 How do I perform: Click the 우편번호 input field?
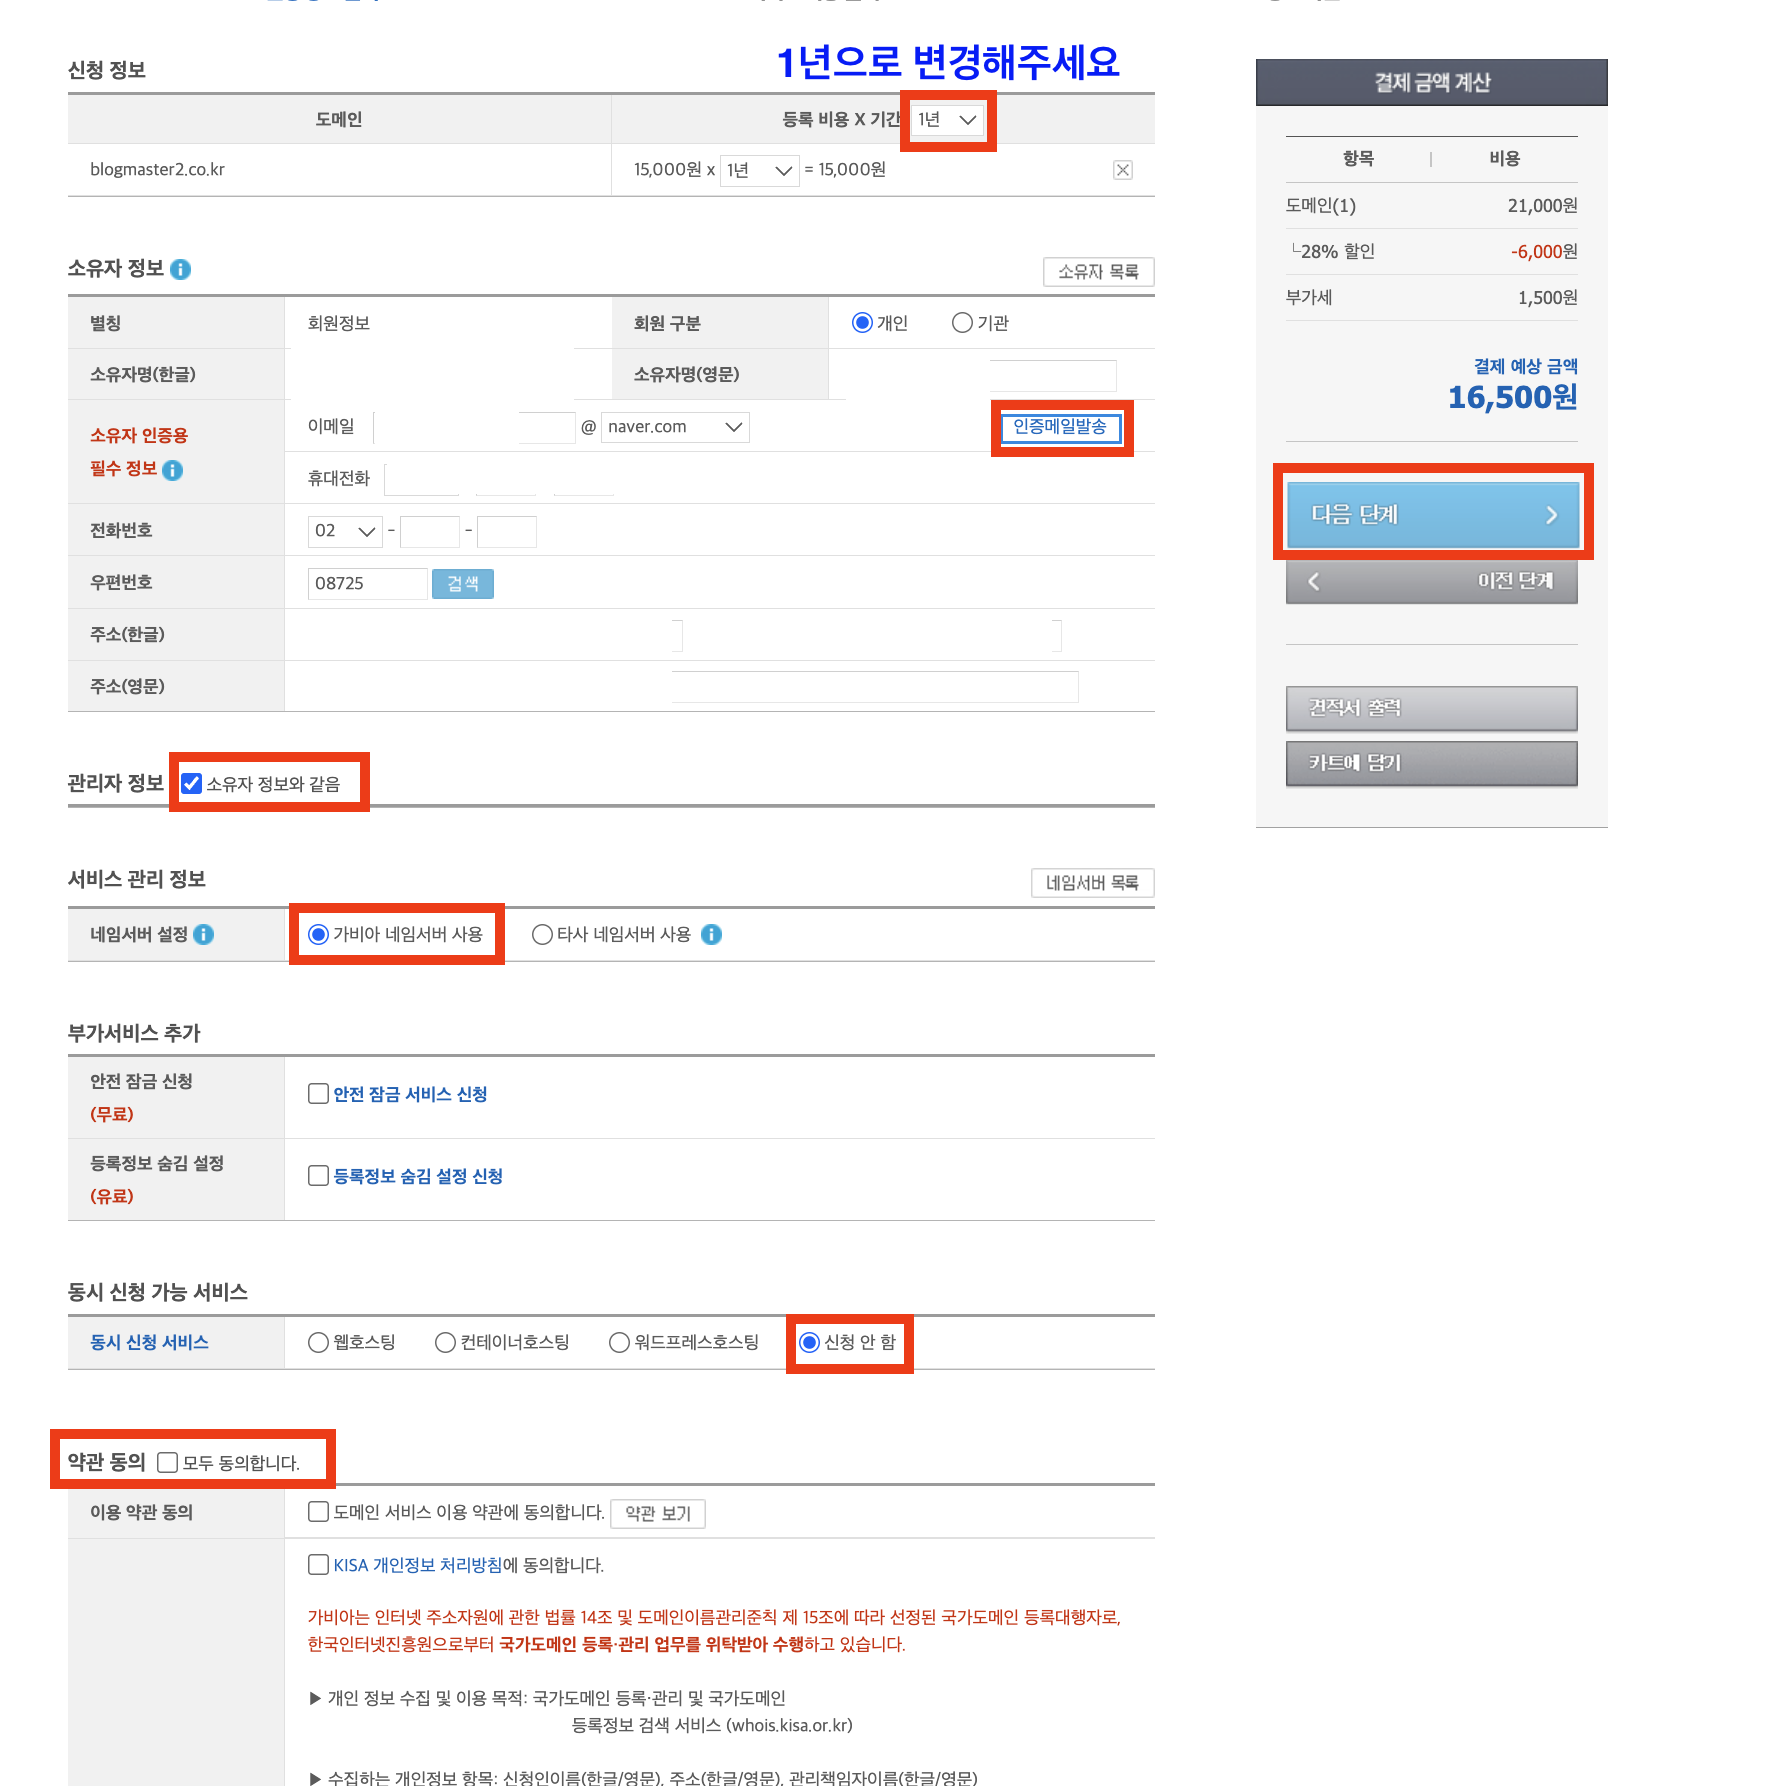(x=367, y=584)
